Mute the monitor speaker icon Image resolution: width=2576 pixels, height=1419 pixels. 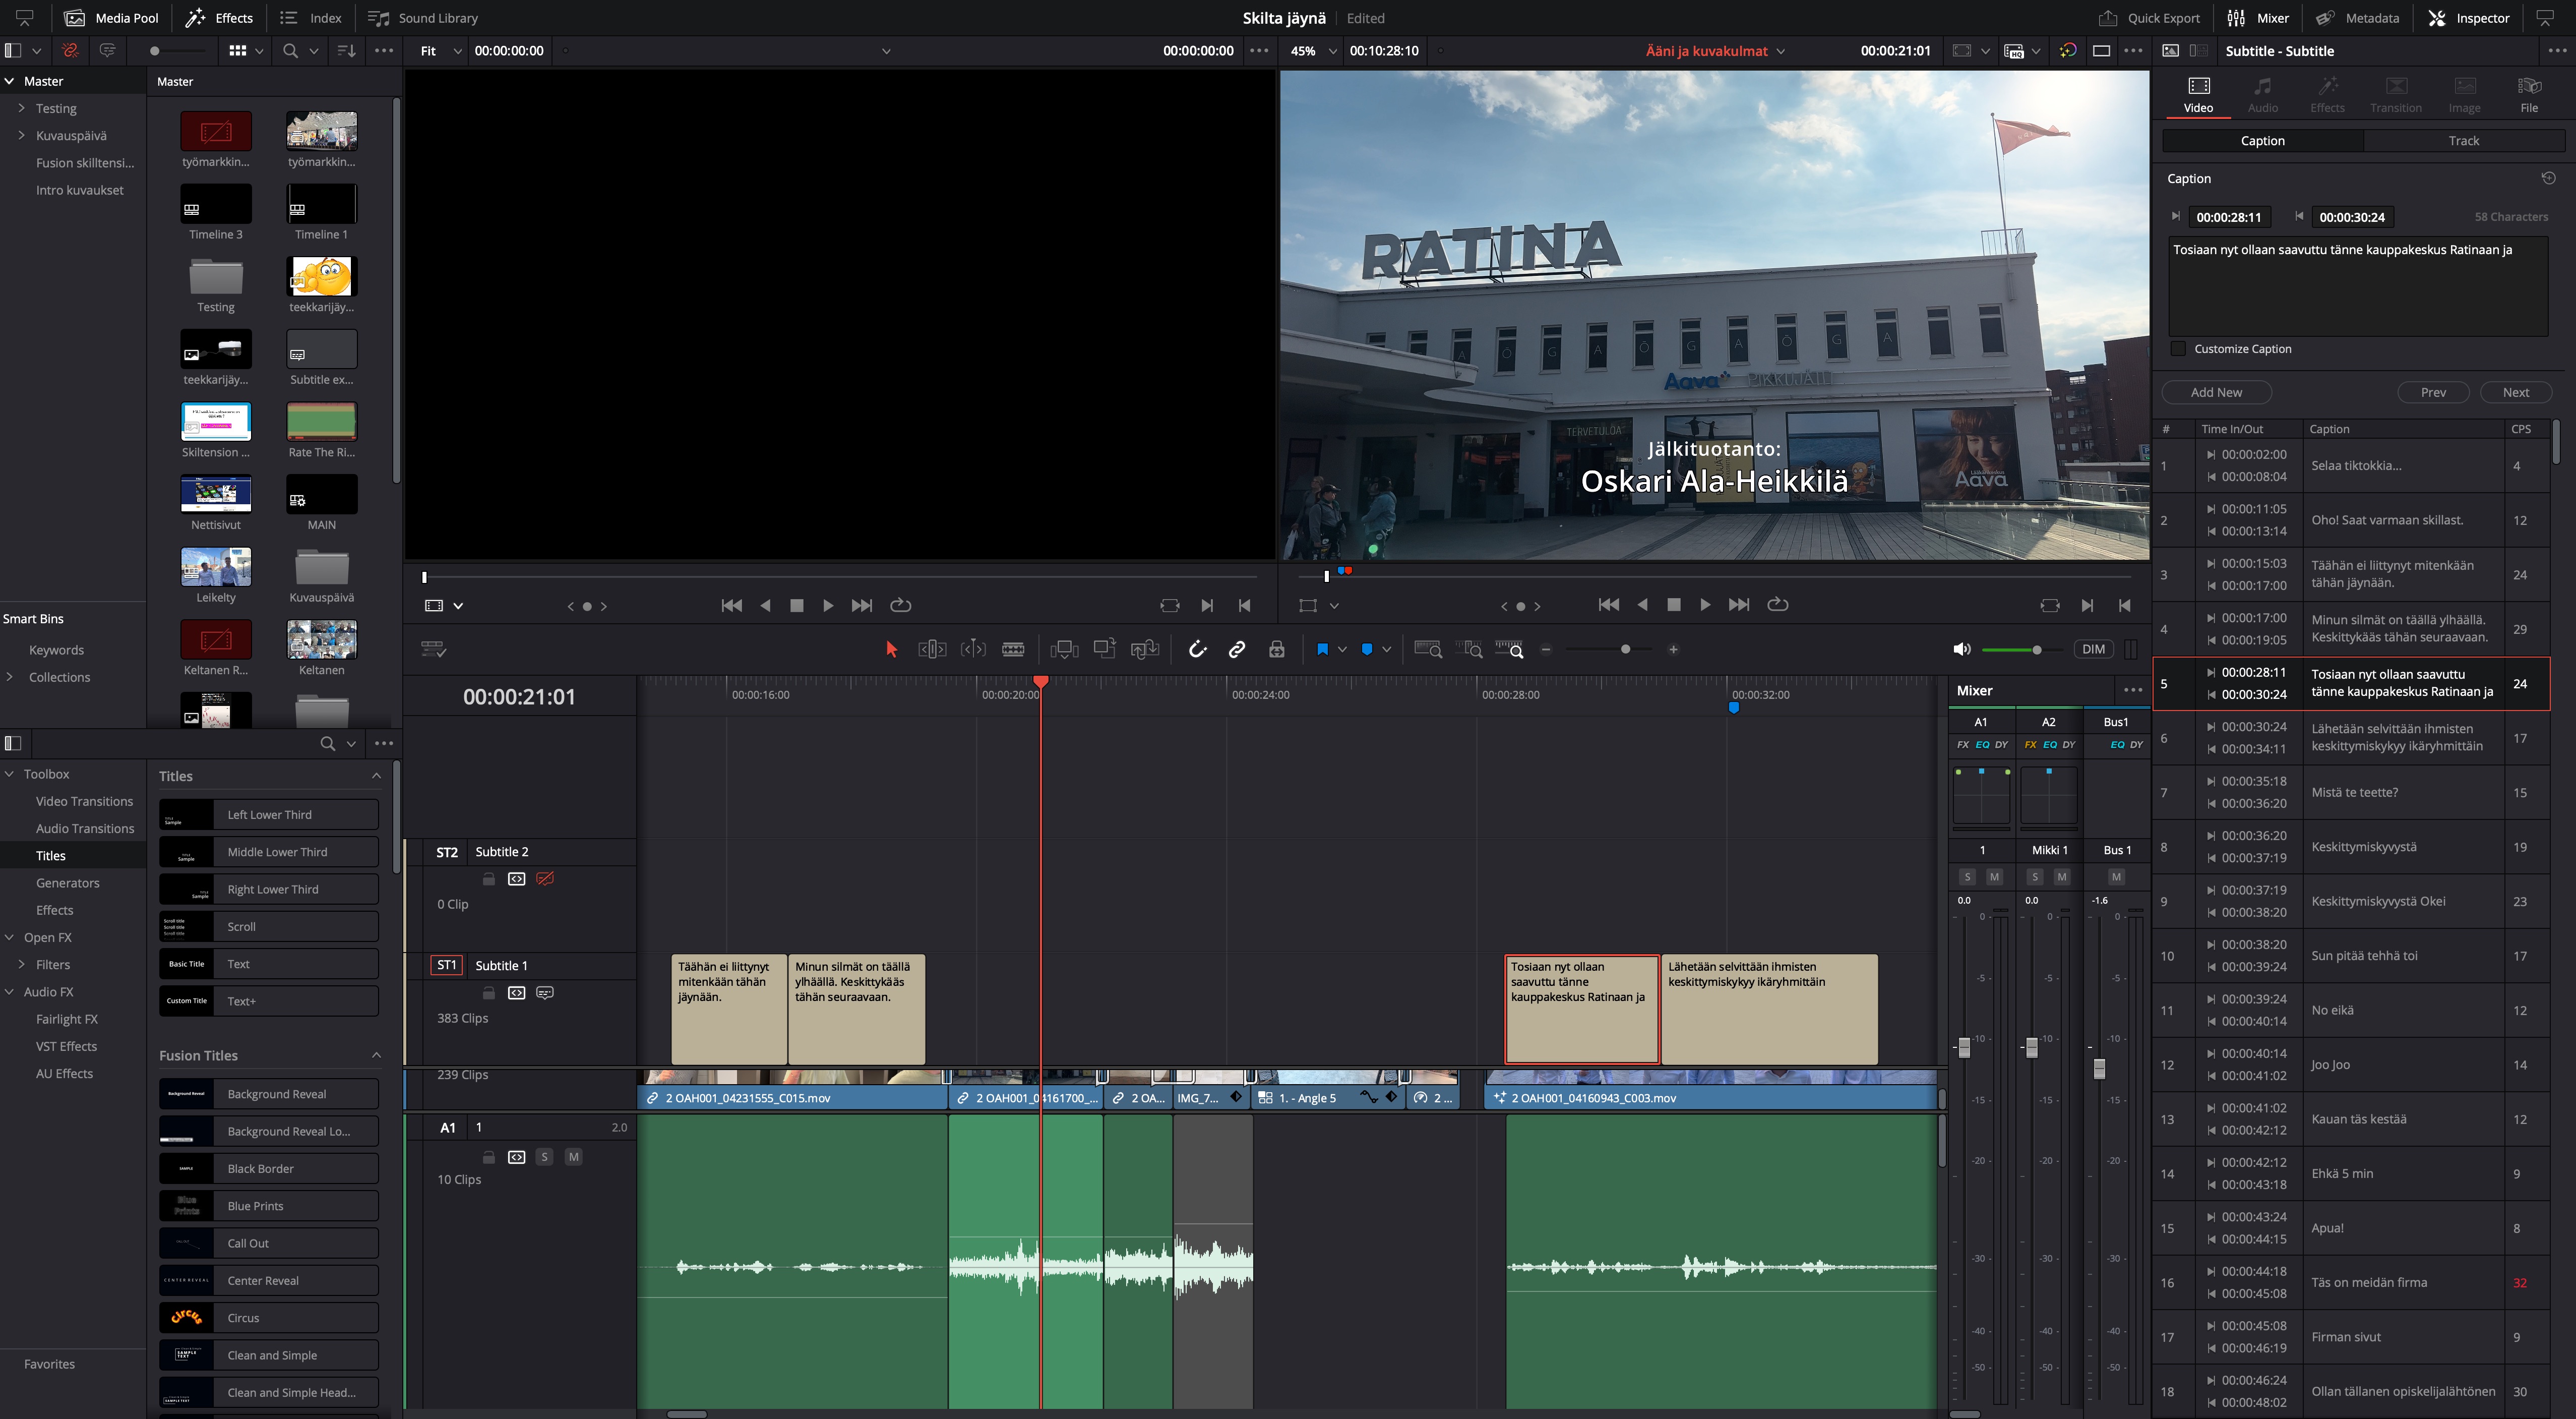click(1962, 650)
